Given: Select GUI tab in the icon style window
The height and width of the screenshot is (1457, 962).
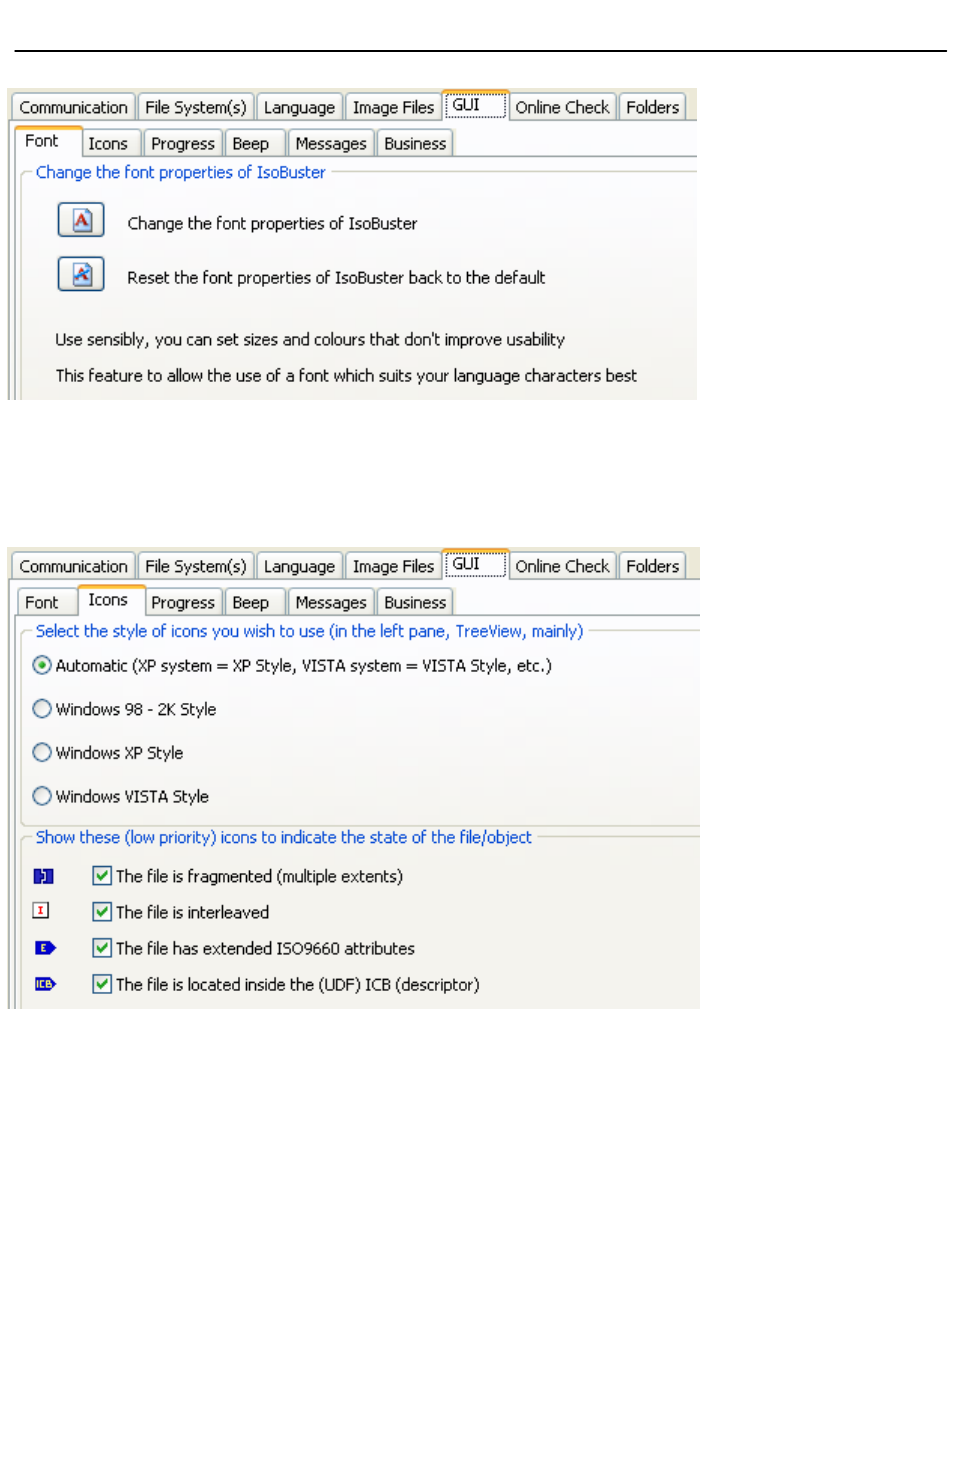Looking at the screenshot, I should (x=476, y=564).
